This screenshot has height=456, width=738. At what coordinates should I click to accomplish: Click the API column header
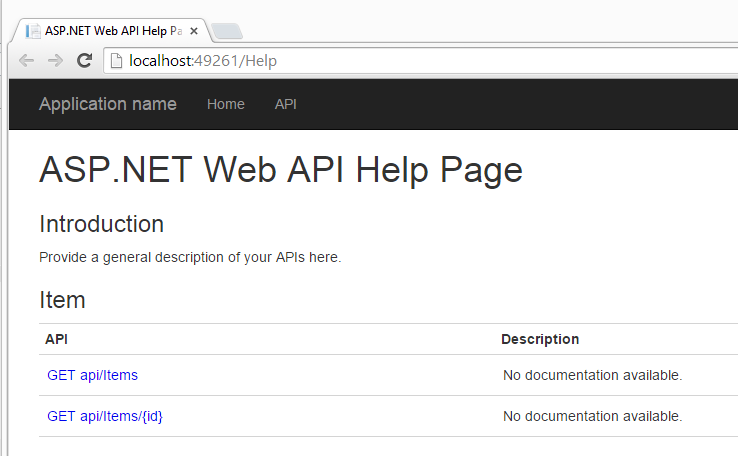[56, 339]
